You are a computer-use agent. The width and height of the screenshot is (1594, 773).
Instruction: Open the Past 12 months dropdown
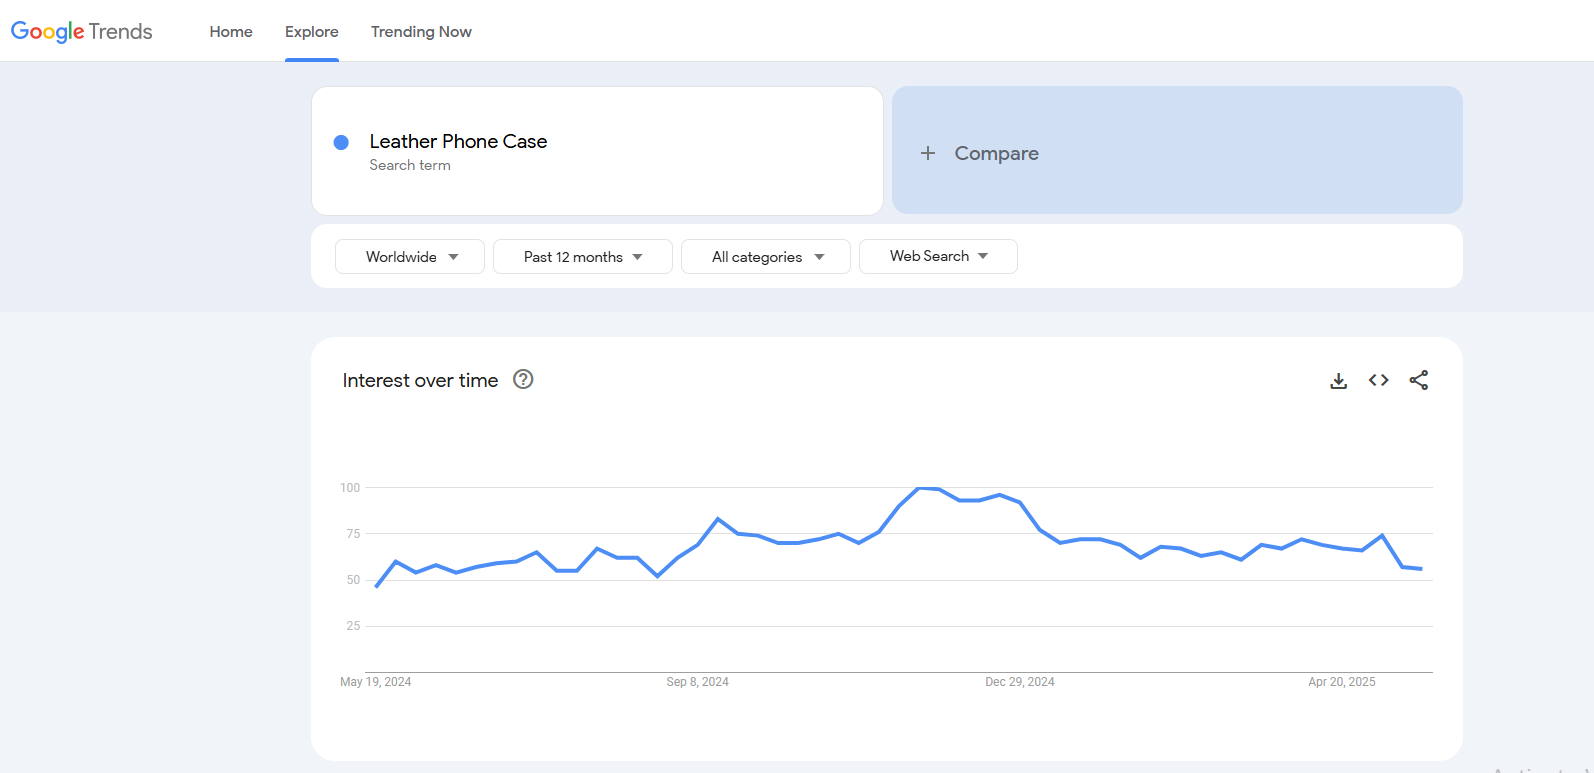pos(583,257)
